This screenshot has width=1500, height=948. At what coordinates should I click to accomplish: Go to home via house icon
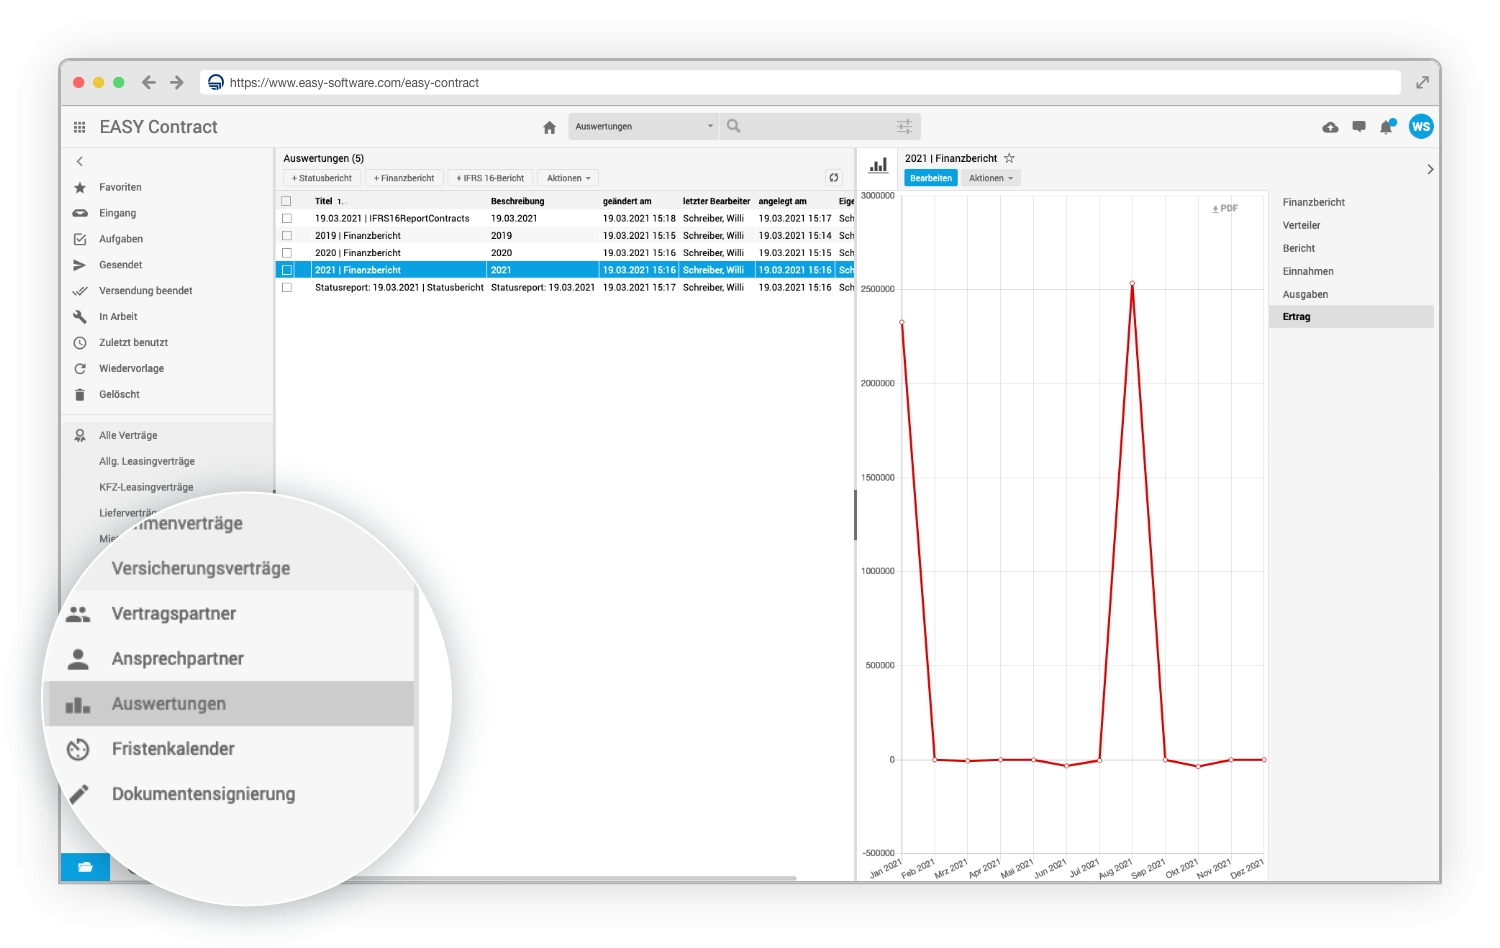[x=549, y=127]
